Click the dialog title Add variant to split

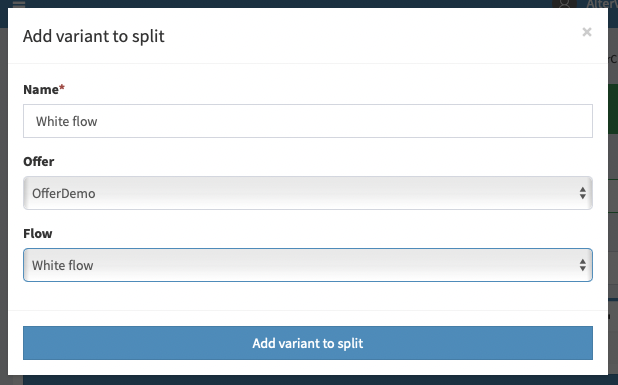(x=94, y=36)
